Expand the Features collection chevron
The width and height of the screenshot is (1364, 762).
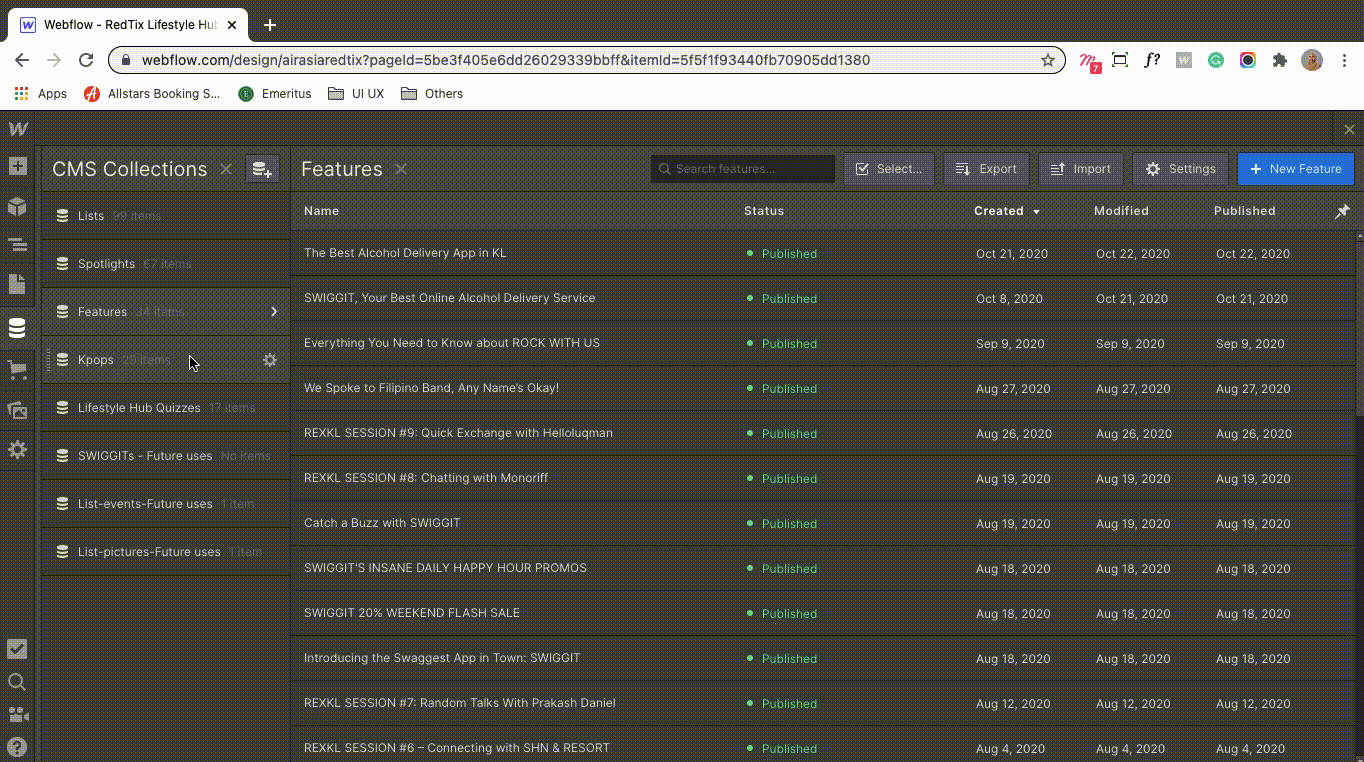(274, 312)
